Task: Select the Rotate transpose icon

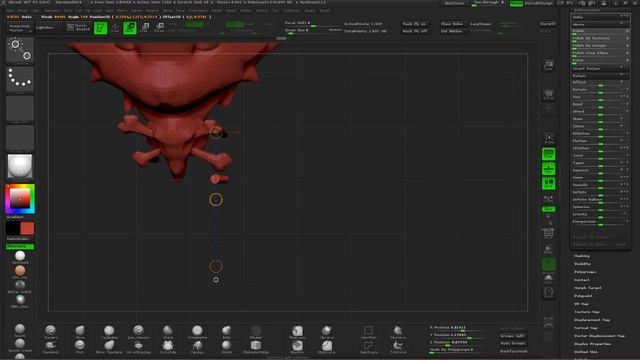Action: click(159, 28)
